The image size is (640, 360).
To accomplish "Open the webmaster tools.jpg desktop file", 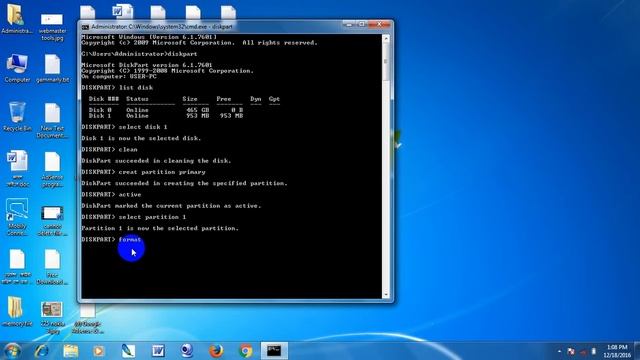I will pyautogui.click(x=52, y=27).
